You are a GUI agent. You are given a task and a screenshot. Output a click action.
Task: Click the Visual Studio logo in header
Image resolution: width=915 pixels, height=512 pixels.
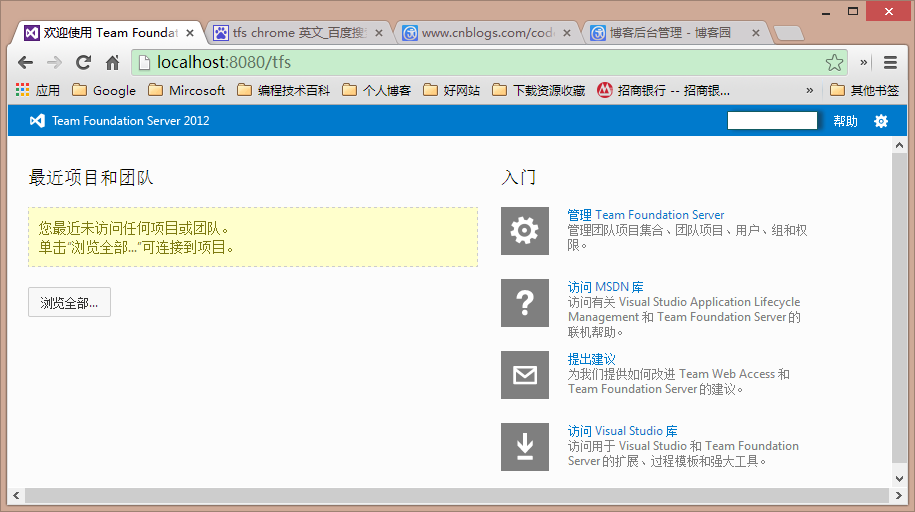pos(37,121)
